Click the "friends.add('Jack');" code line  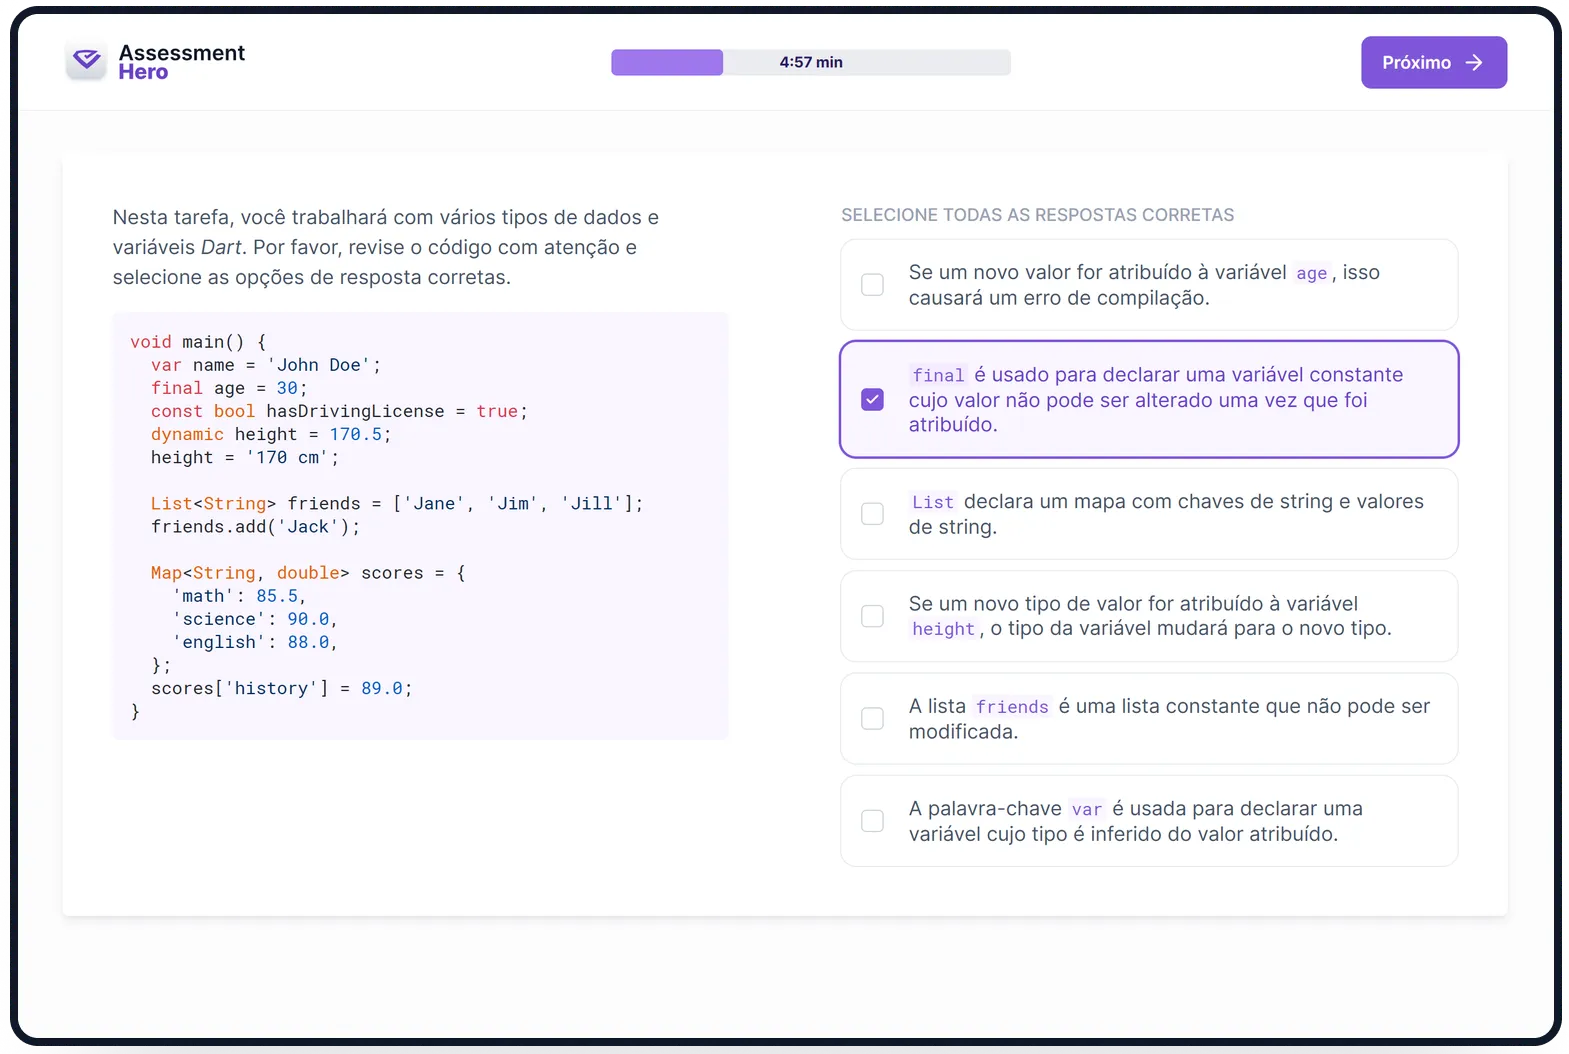pos(255,526)
